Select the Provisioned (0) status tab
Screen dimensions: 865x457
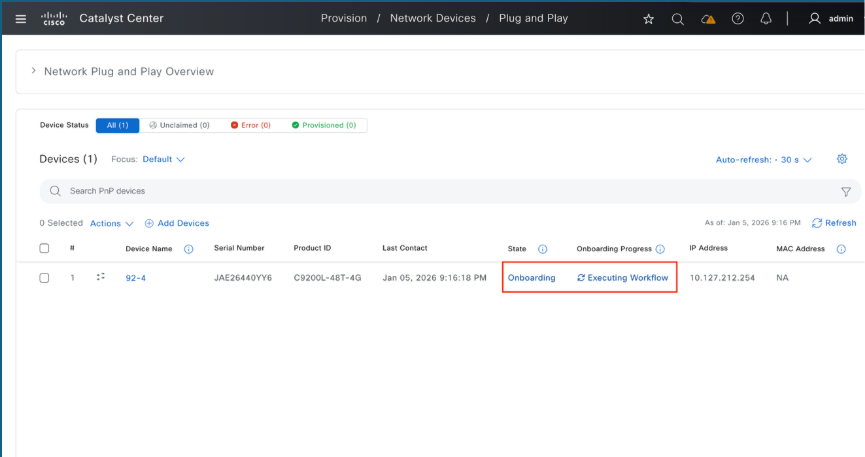click(324, 125)
